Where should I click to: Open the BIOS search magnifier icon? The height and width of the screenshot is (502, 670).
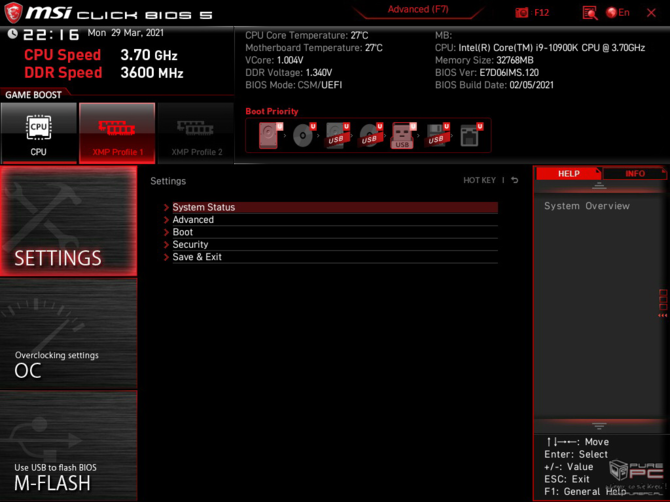click(590, 13)
